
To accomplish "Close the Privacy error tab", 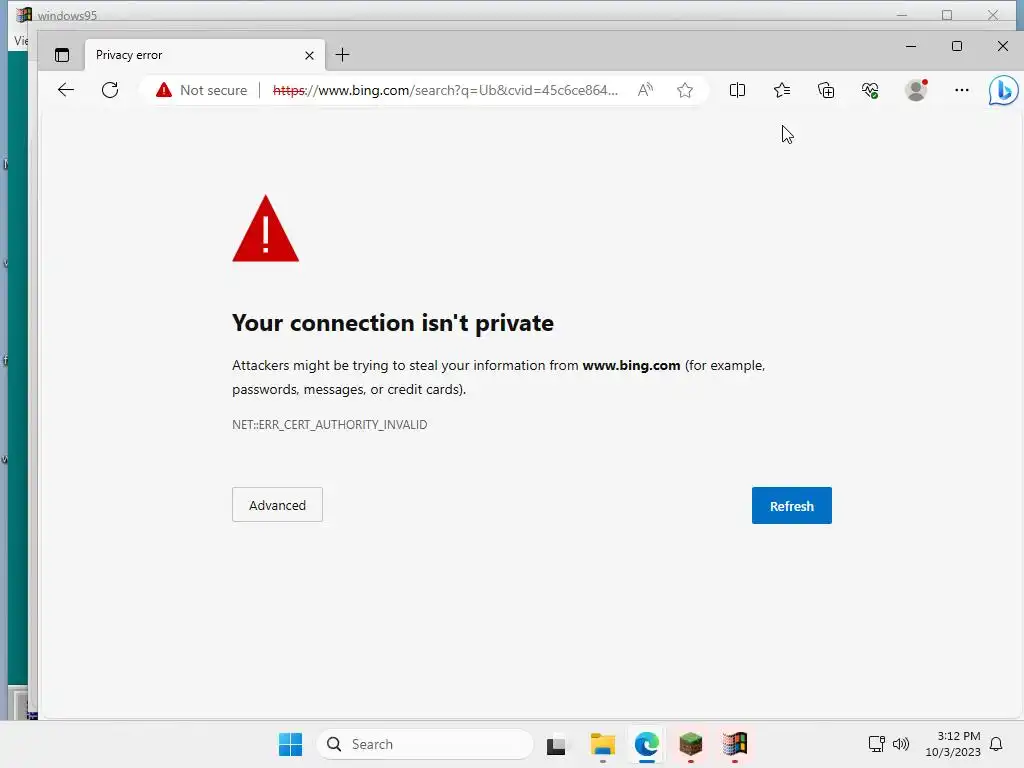I will click(x=310, y=56).
